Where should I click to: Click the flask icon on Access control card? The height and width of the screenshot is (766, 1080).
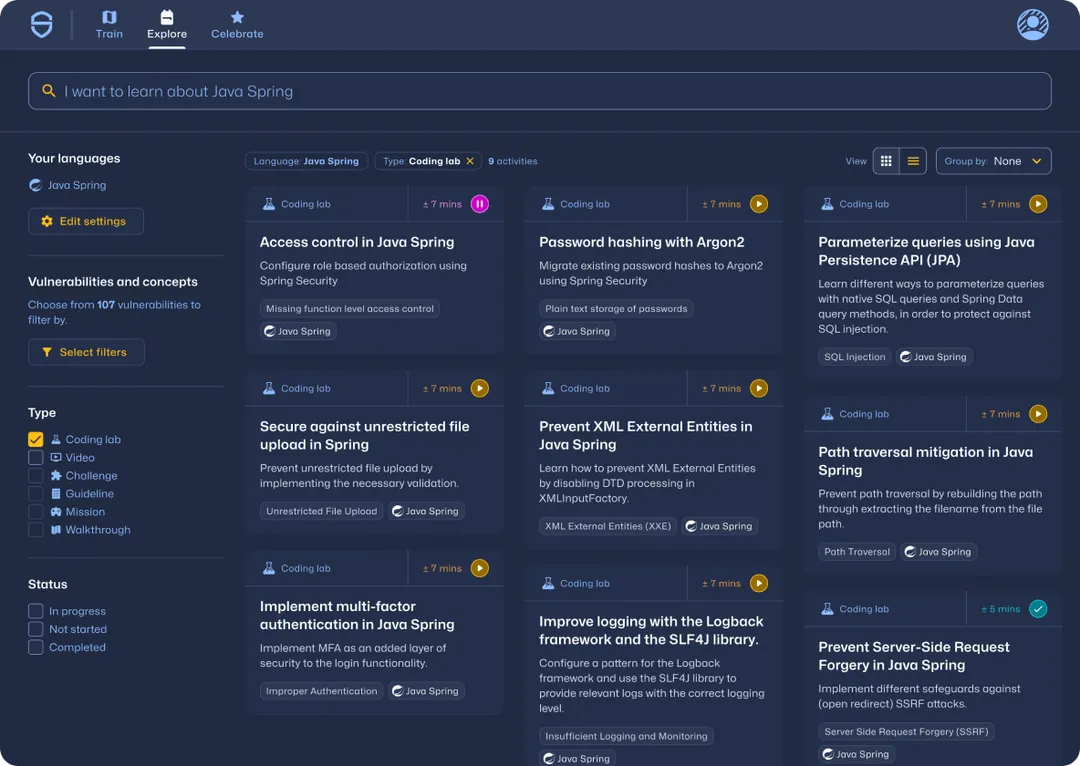[x=269, y=204]
